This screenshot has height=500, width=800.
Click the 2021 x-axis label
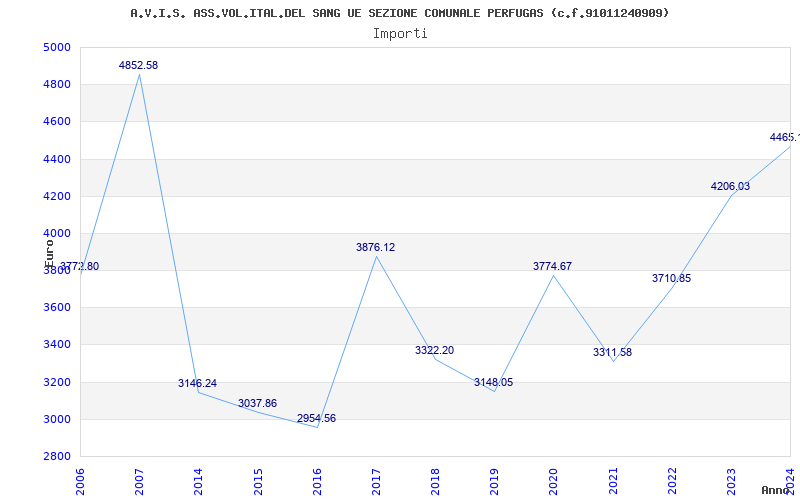point(613,482)
